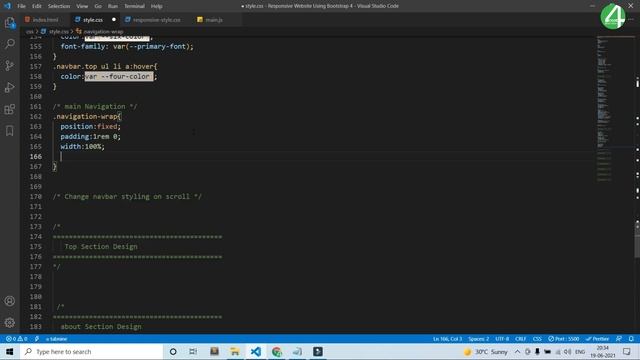Image resolution: width=640 pixels, height=360 pixels.
Task: Open Google Chrome from taskbar
Action: (277, 351)
